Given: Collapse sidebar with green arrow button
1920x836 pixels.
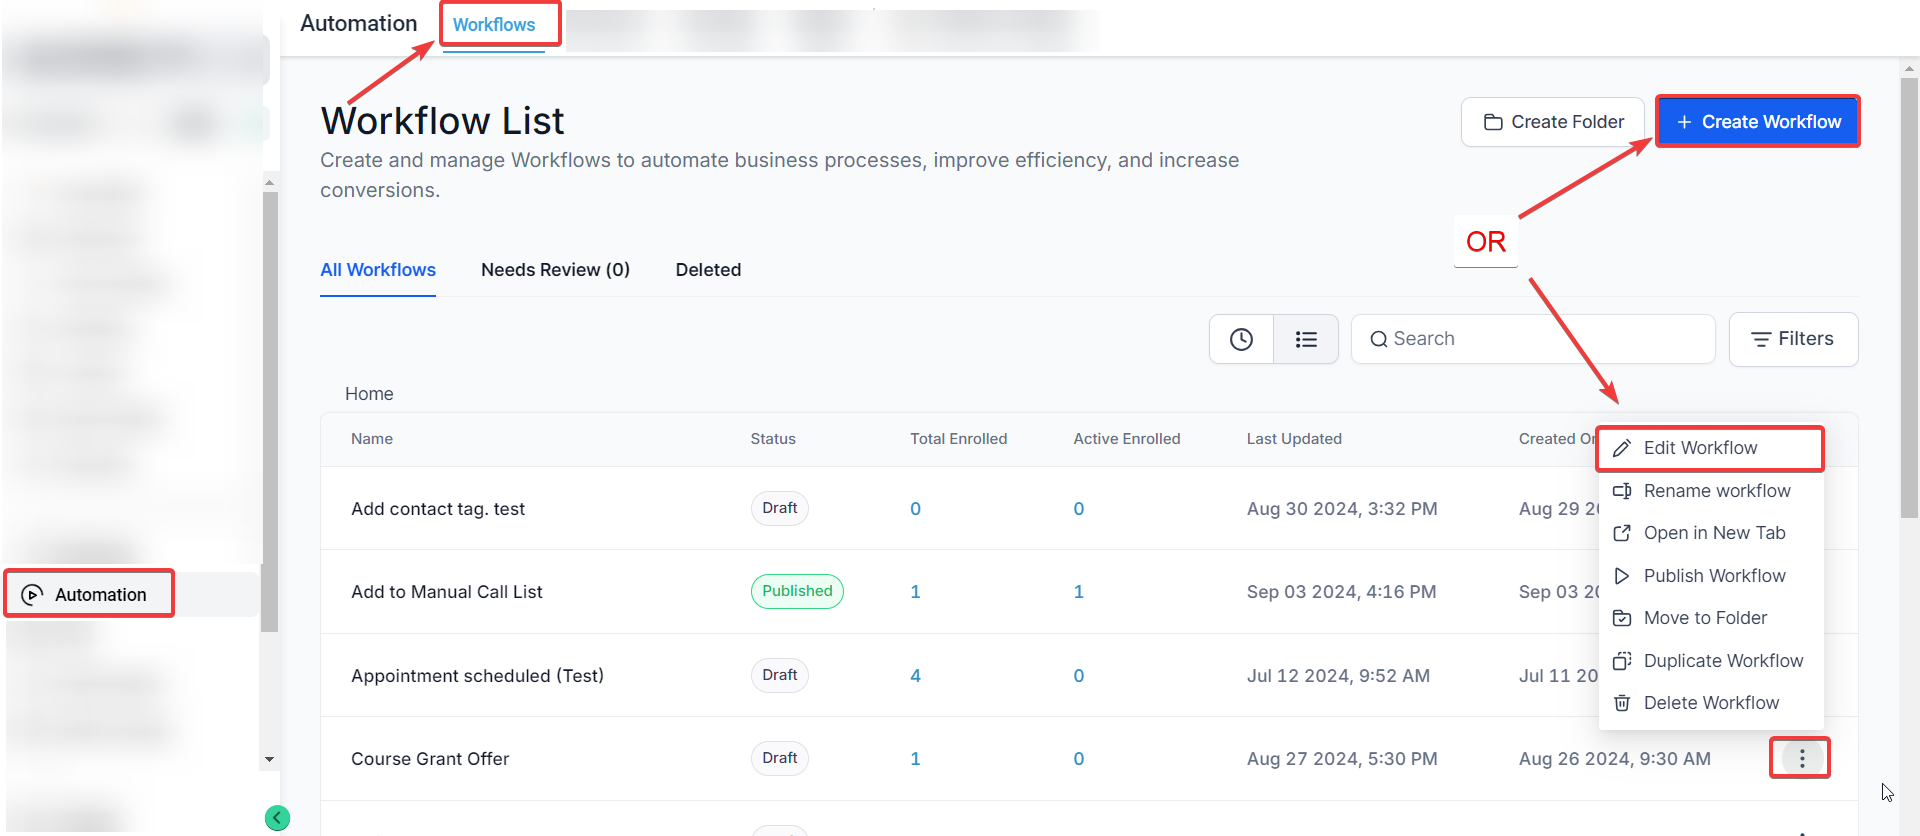Looking at the screenshot, I should tap(277, 818).
